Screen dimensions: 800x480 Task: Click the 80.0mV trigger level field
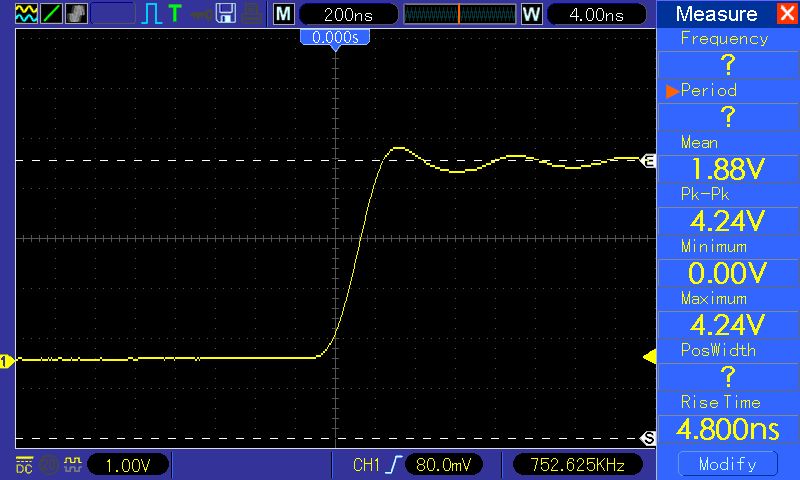(443, 465)
